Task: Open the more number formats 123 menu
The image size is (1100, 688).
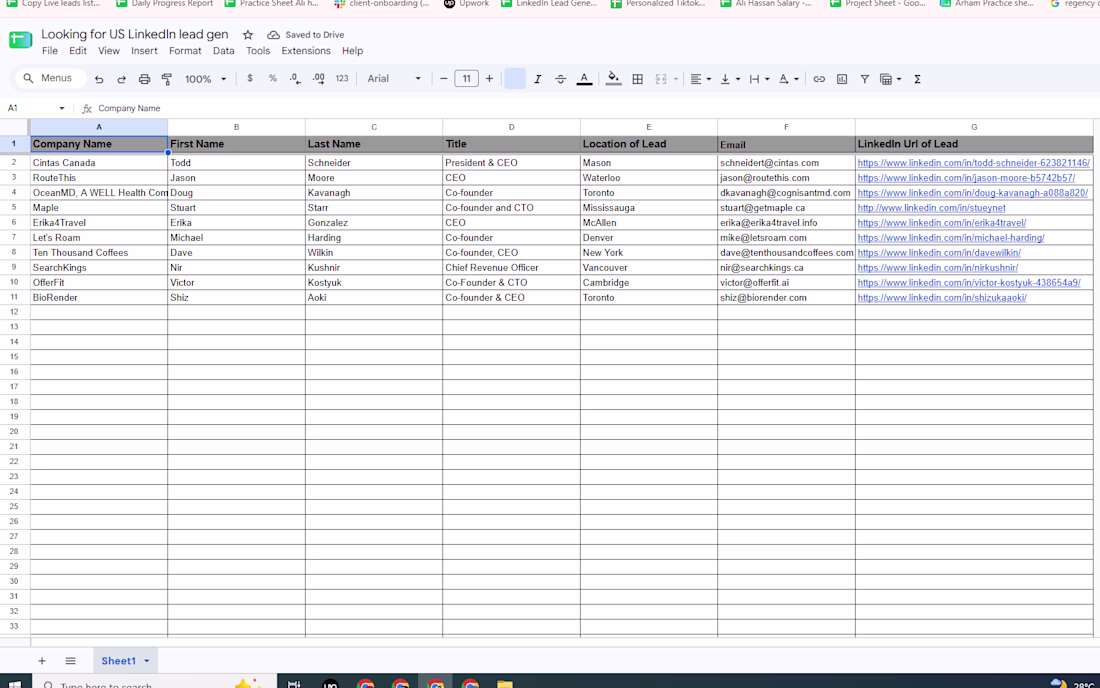Action: [342, 79]
